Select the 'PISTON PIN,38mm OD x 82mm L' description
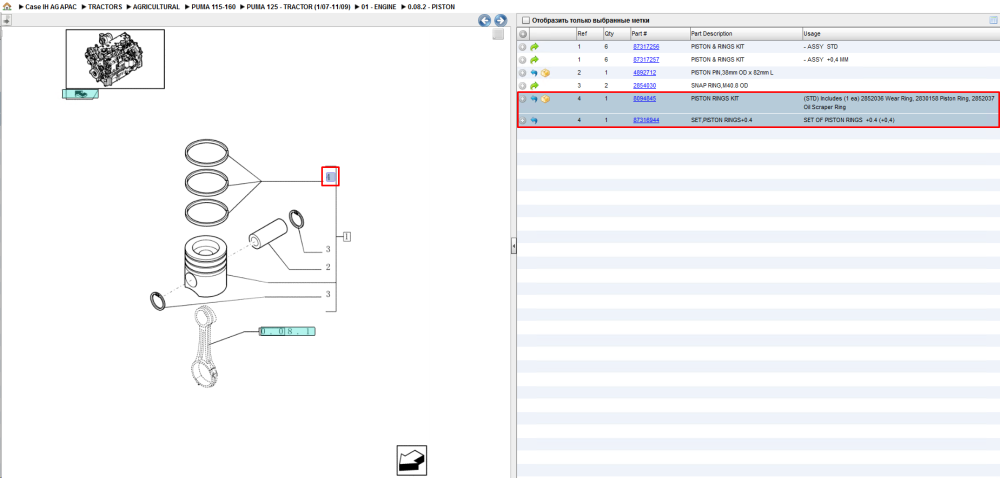1000x478 pixels. tap(732, 73)
